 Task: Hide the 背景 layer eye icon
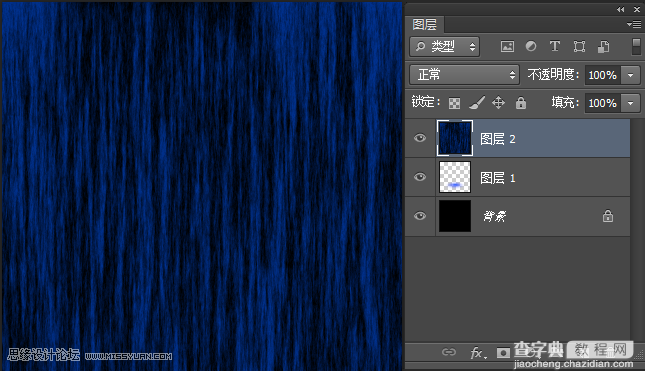click(x=420, y=216)
